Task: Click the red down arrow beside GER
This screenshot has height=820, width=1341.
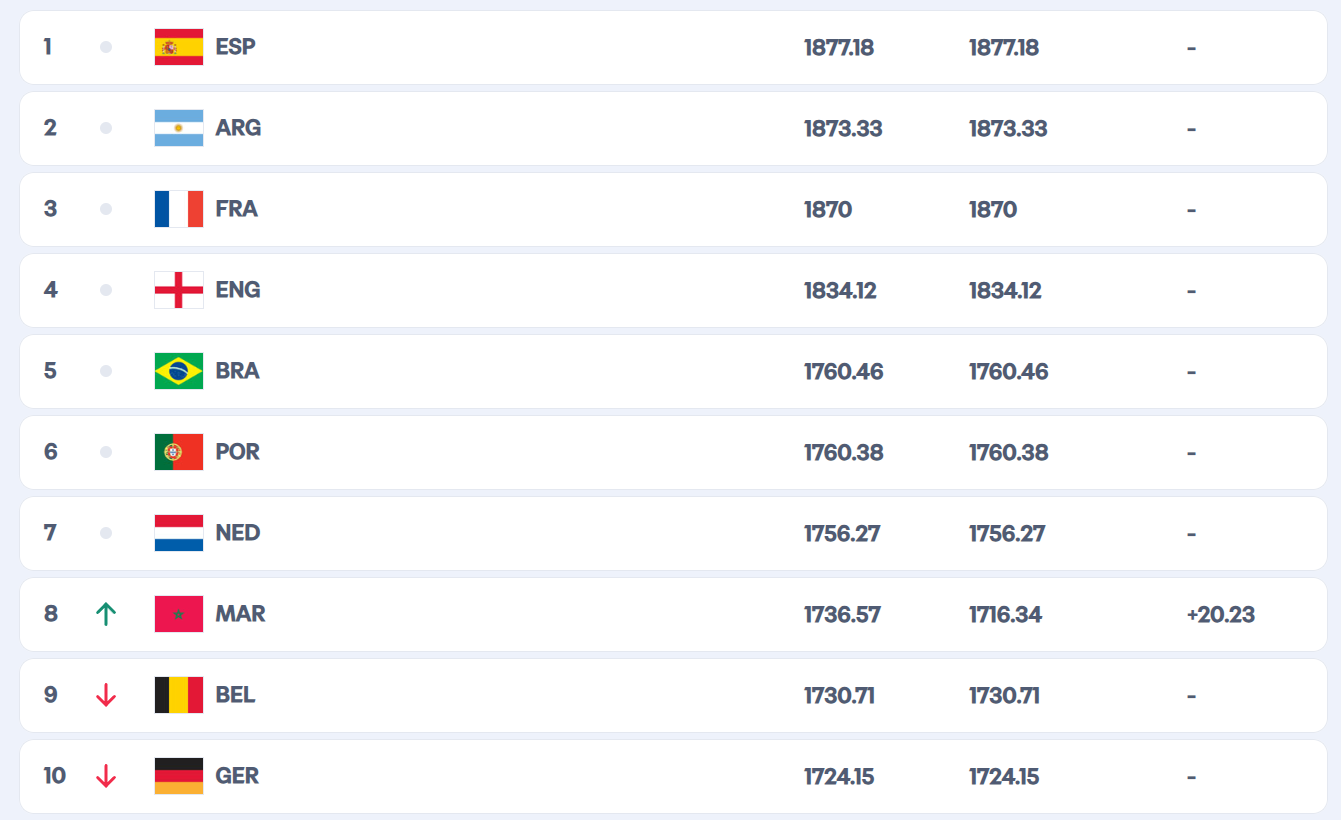Action: pyautogui.click(x=106, y=776)
